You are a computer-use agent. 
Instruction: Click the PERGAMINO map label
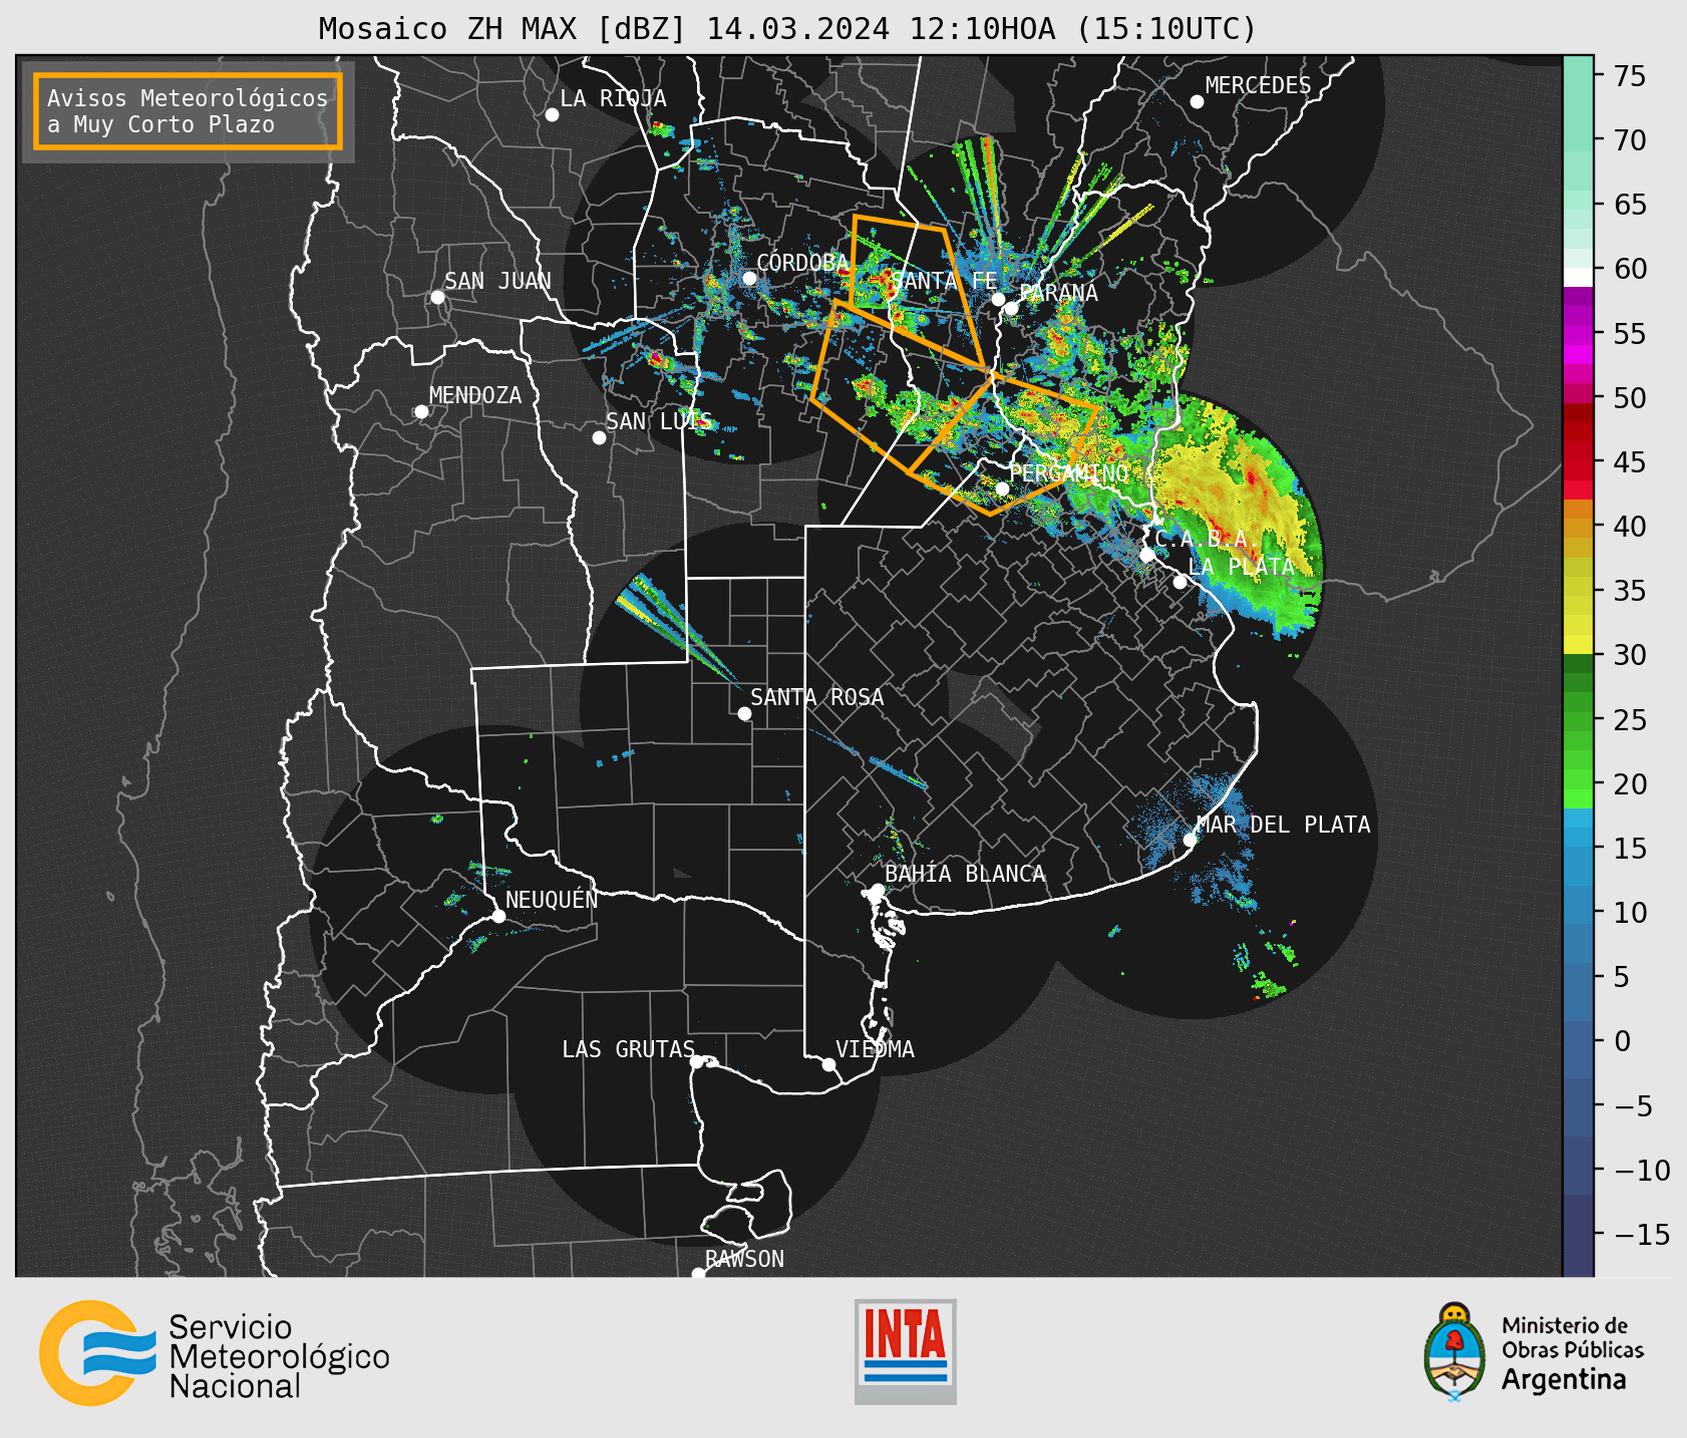[1069, 473]
